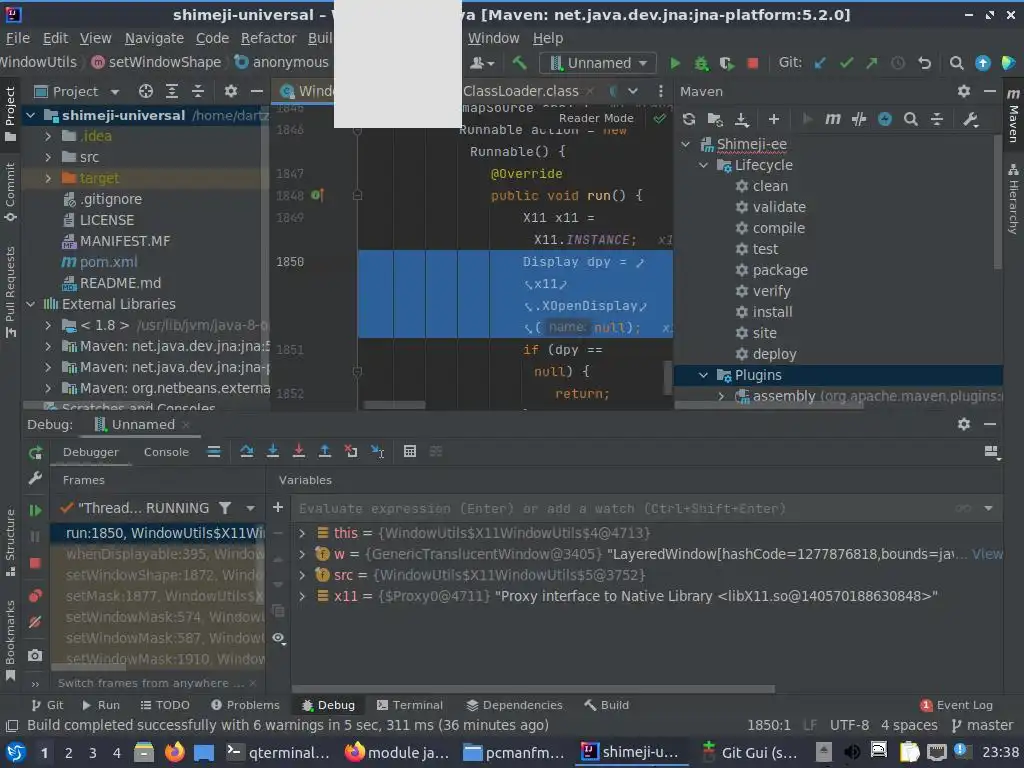The width and height of the screenshot is (1024, 768).
Task: Step out of the current method
Action: (x=325, y=451)
